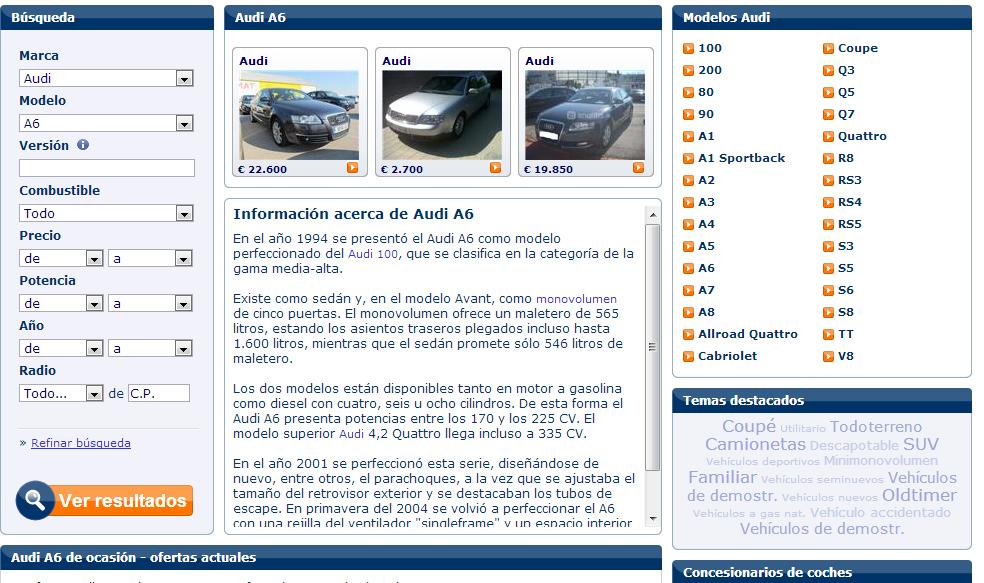Screen dimensions: 984x583
Task: Click the magnifier icon on Ver resultados
Action: [x=35, y=500]
